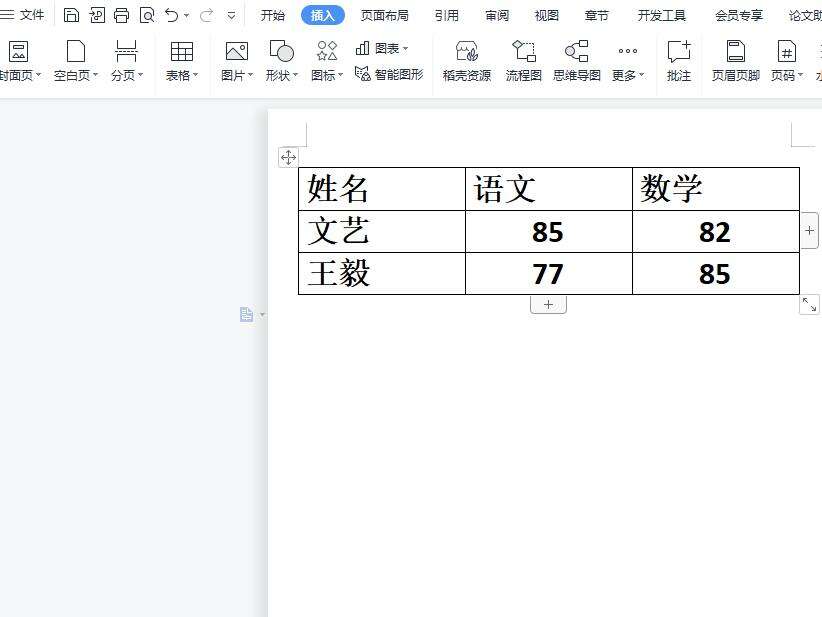The width and height of the screenshot is (822, 617).
Task: Expand the 形状 dropdown arrow
Action: click(x=295, y=75)
